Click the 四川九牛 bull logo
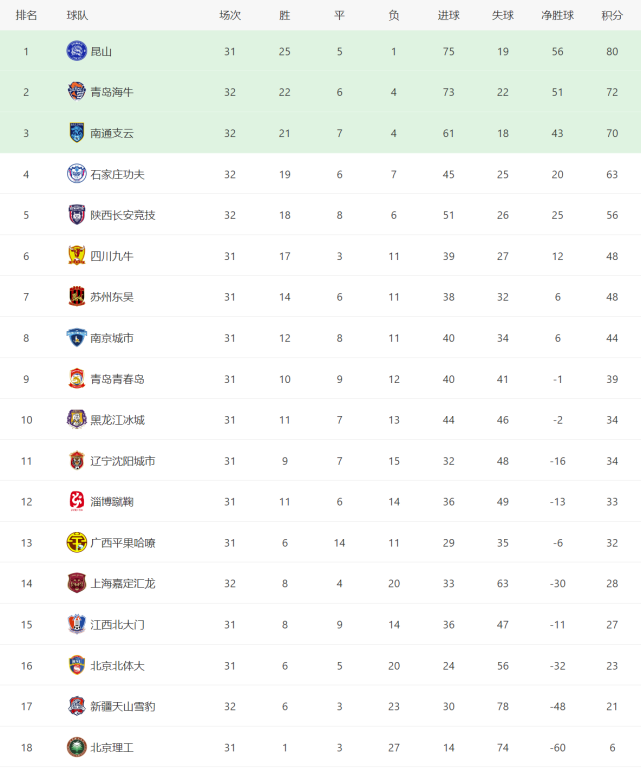This screenshot has height=779, width=641. (x=77, y=255)
